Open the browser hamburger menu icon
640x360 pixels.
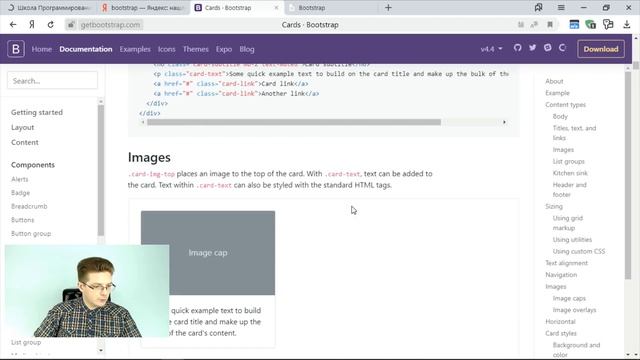[x=561, y=7]
